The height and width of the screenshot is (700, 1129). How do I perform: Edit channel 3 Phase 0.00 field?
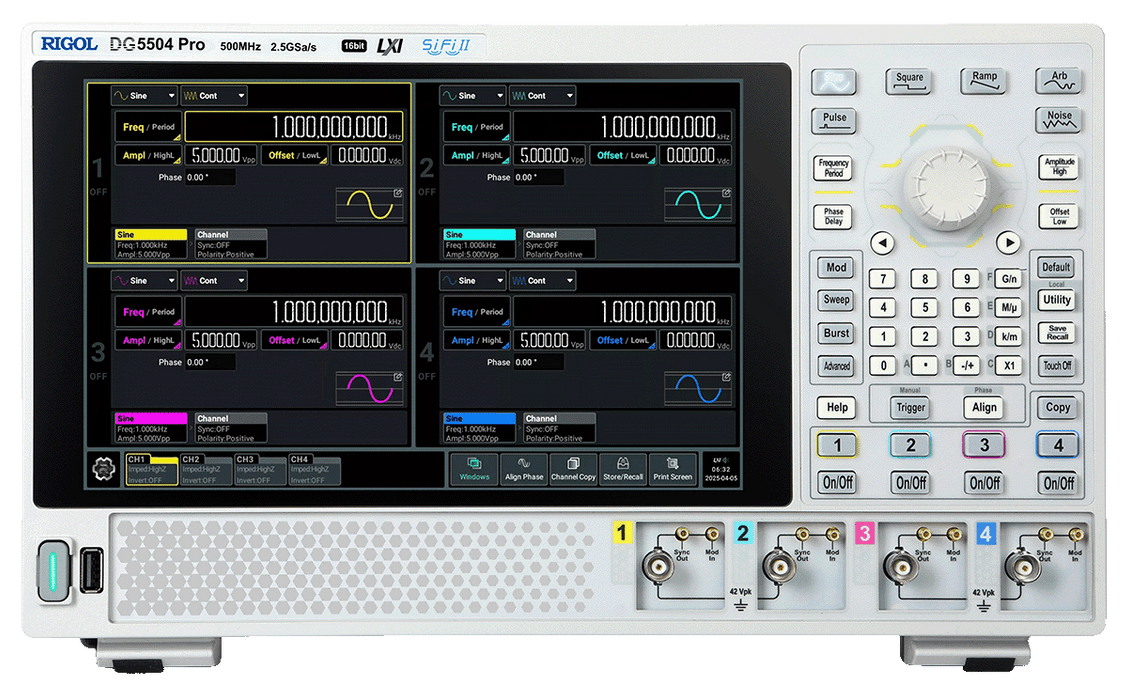click(210, 362)
